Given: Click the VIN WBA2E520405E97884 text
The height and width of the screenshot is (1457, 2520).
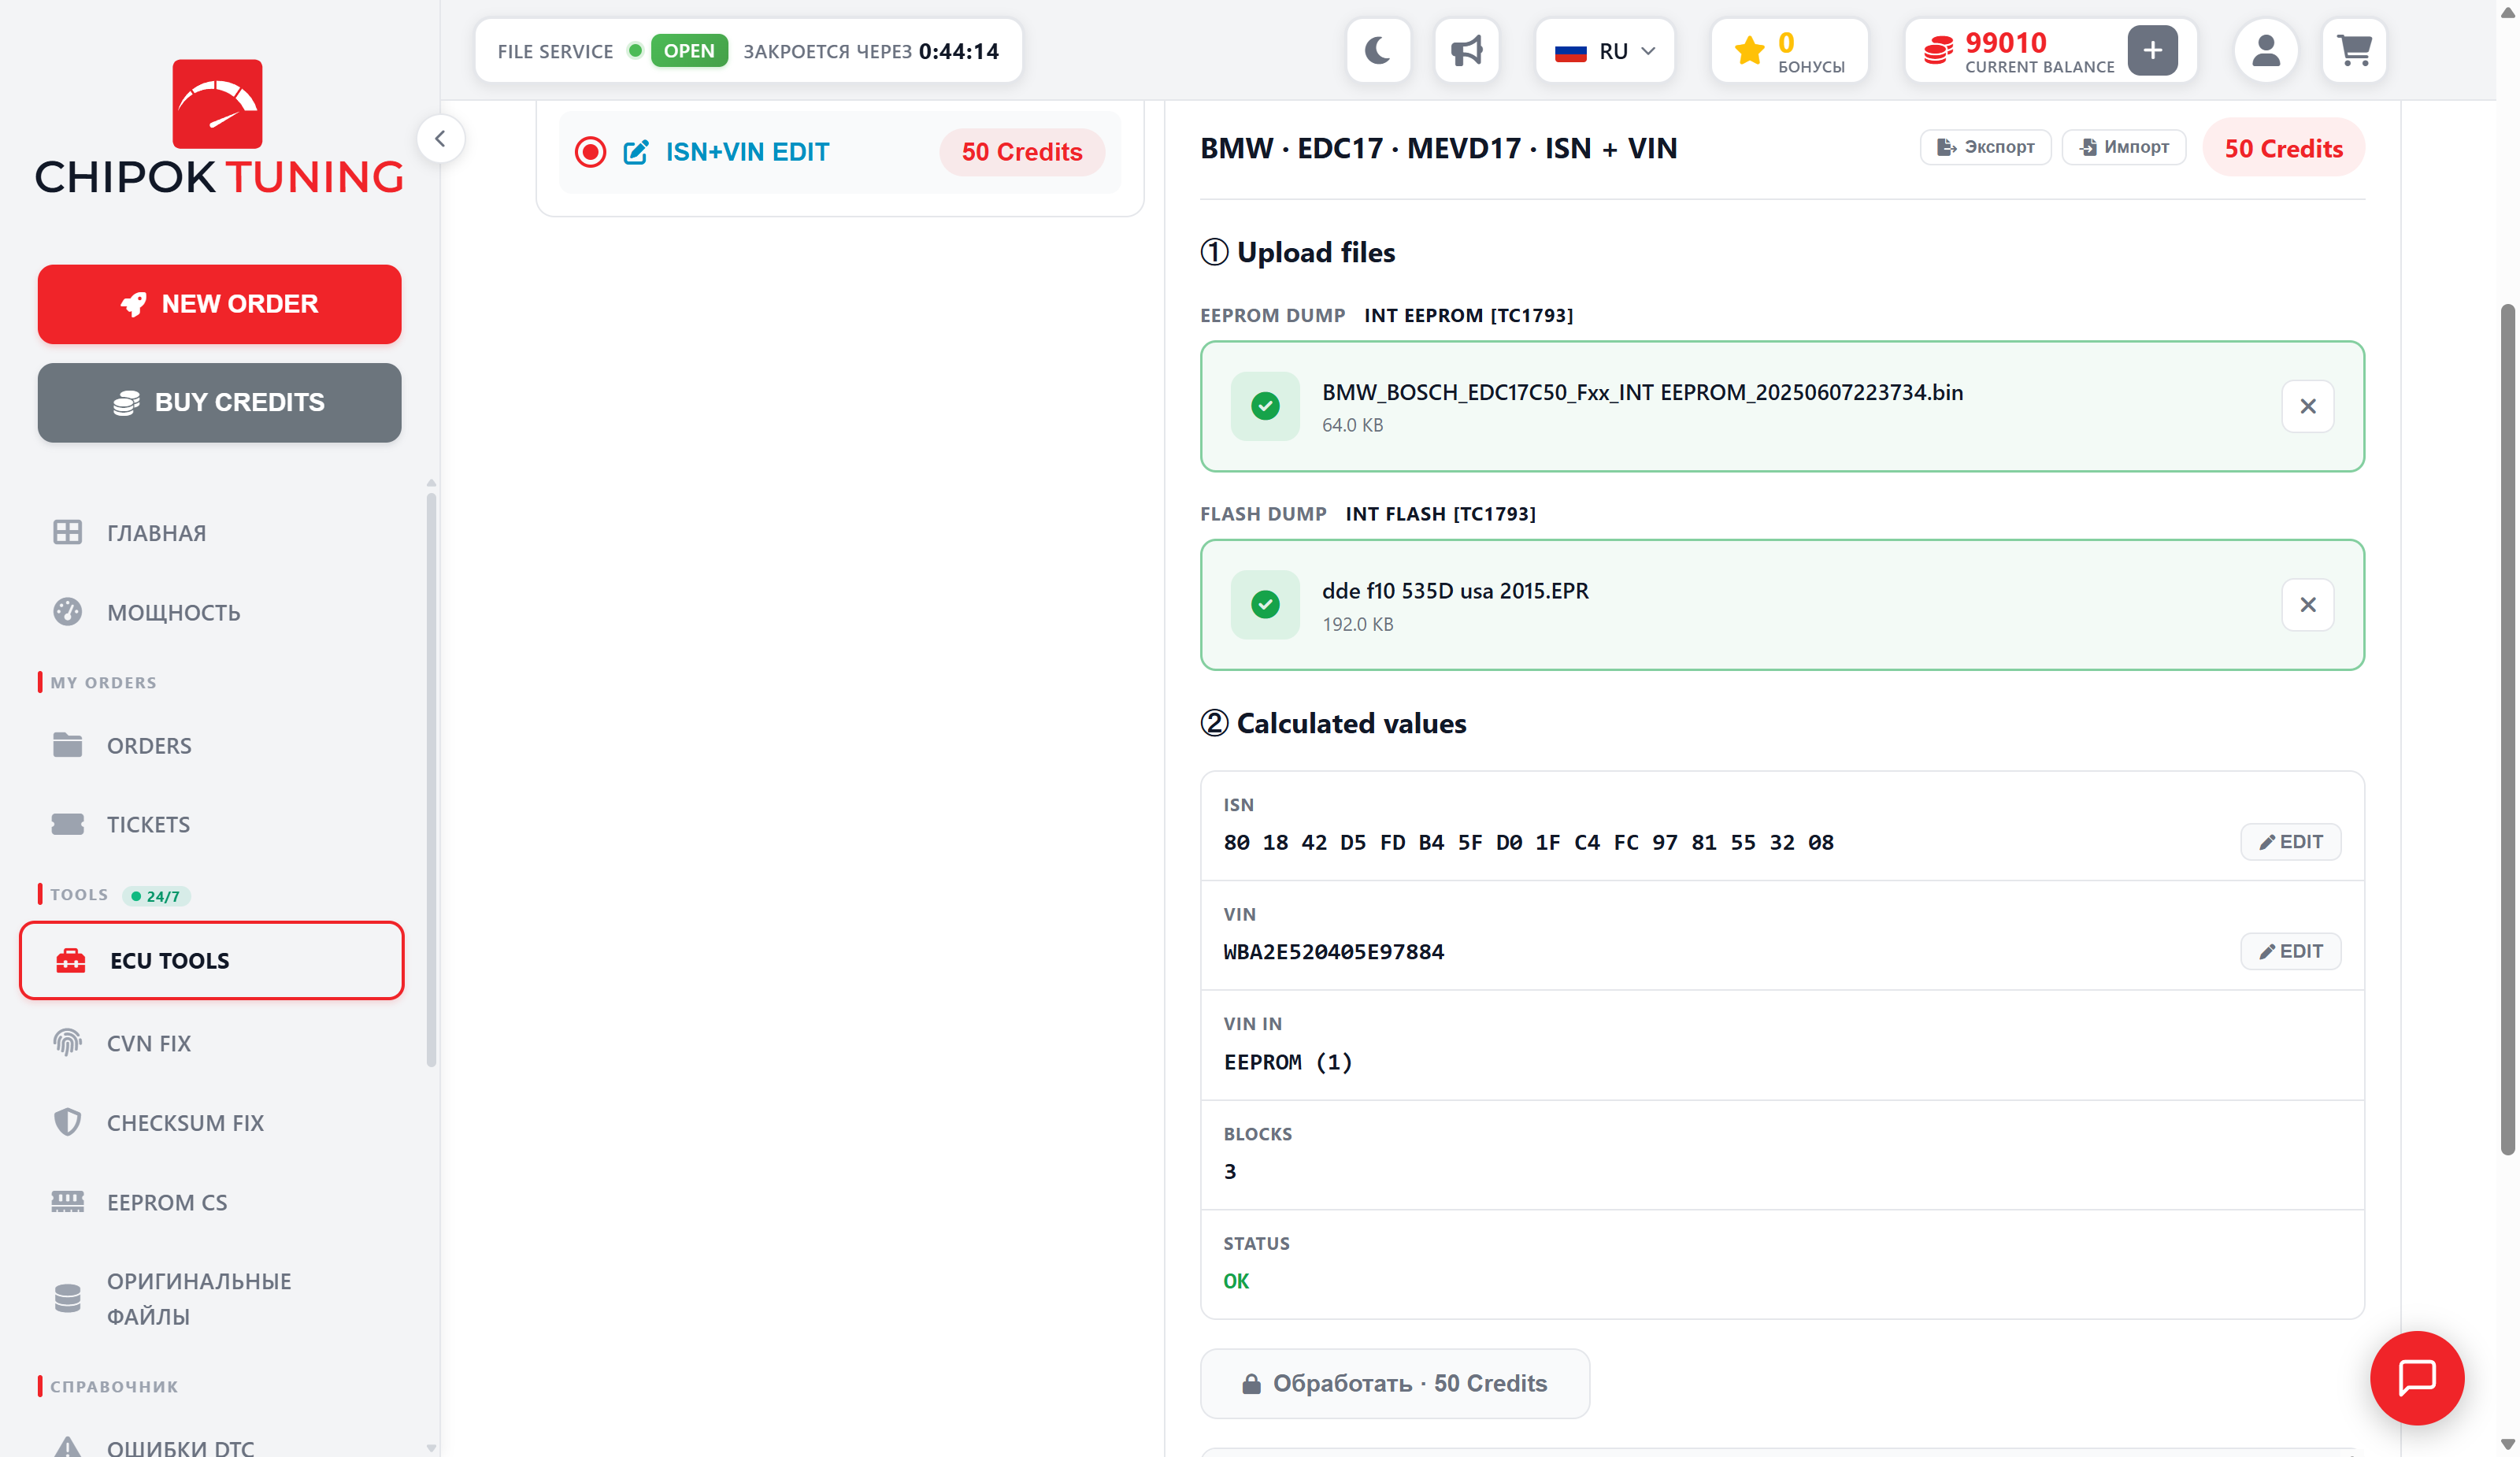Looking at the screenshot, I should [x=1334, y=952].
